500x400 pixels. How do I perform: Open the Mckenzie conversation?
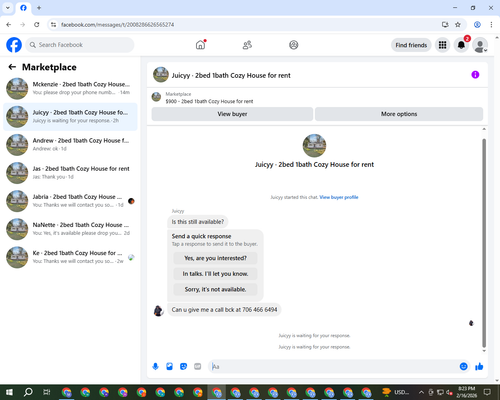pyautogui.click(x=70, y=88)
